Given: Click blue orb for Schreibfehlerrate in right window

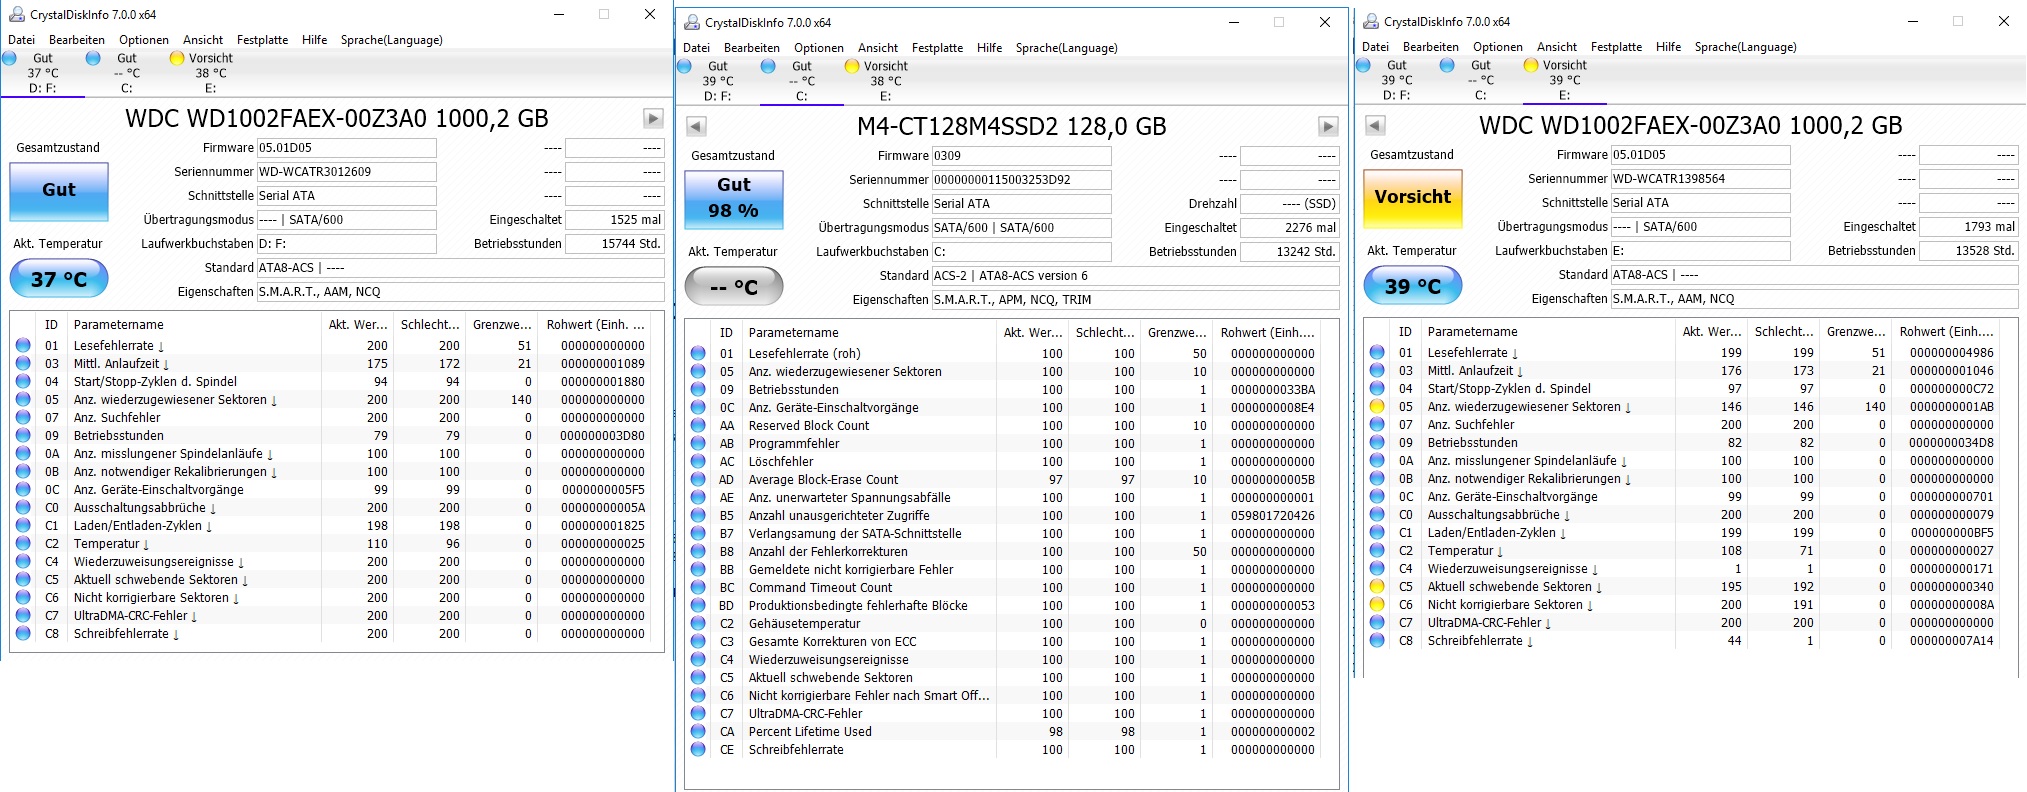Looking at the screenshot, I should pyautogui.click(x=1377, y=641).
